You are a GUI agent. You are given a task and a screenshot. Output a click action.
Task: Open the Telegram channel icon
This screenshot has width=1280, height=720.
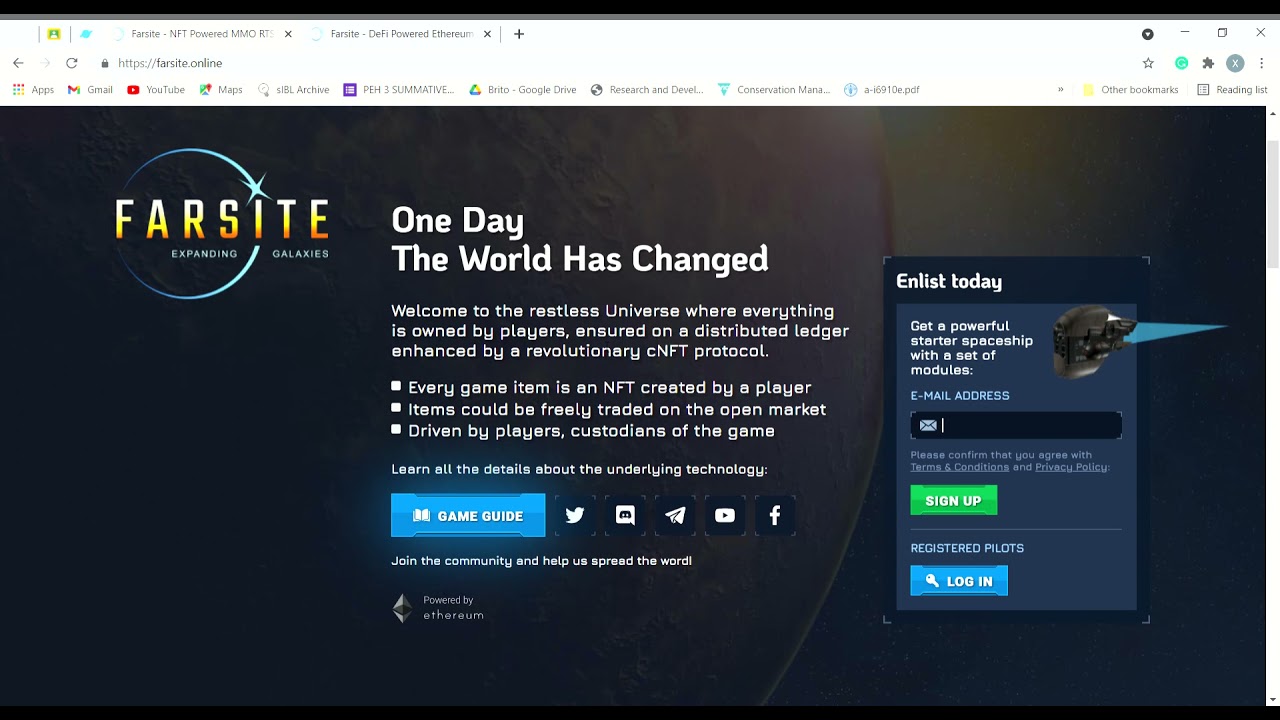pyautogui.click(x=675, y=516)
